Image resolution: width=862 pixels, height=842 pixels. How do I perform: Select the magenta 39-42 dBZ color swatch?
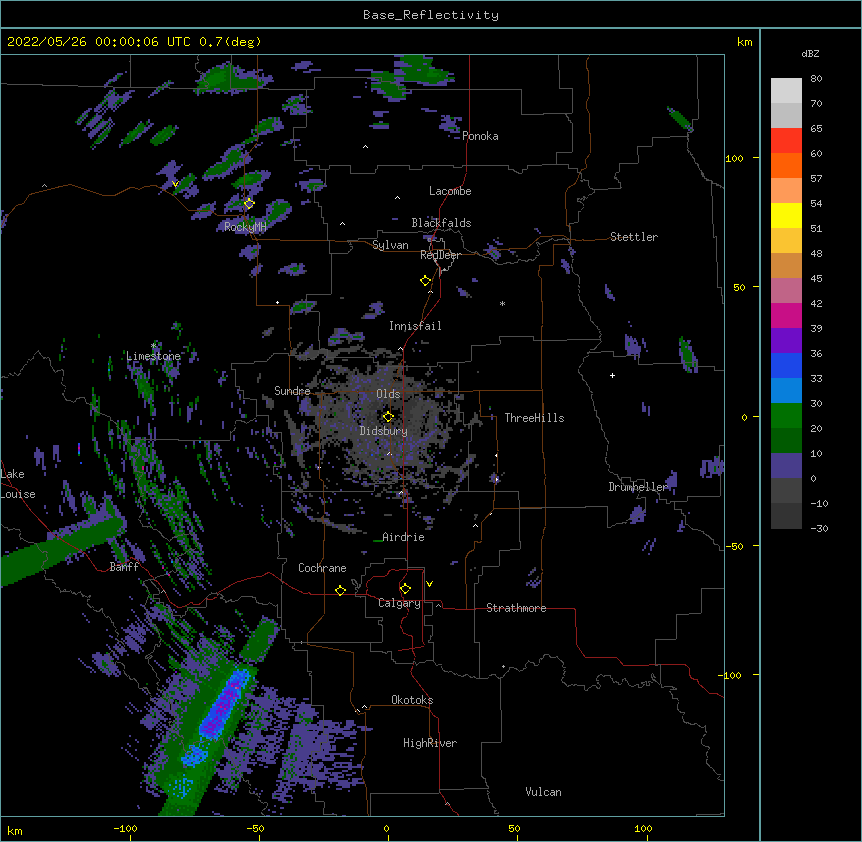pyautogui.click(x=786, y=315)
